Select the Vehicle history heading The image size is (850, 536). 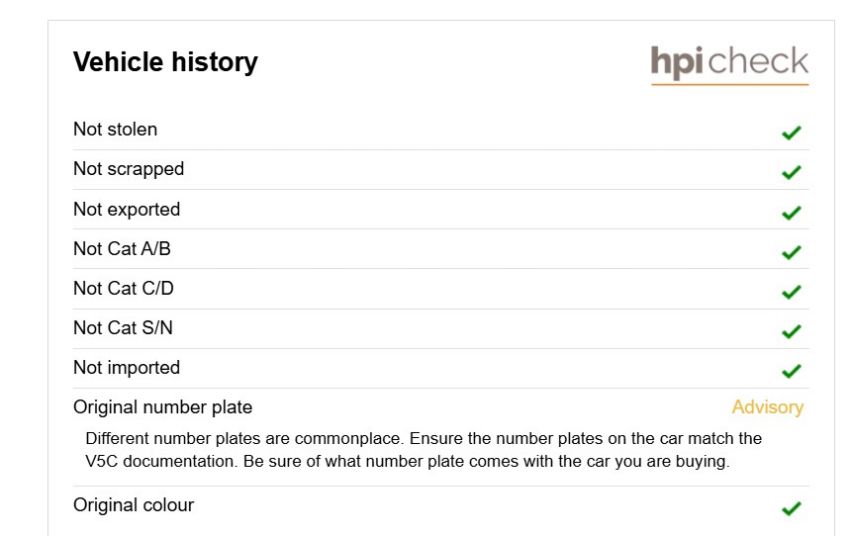[165, 61]
